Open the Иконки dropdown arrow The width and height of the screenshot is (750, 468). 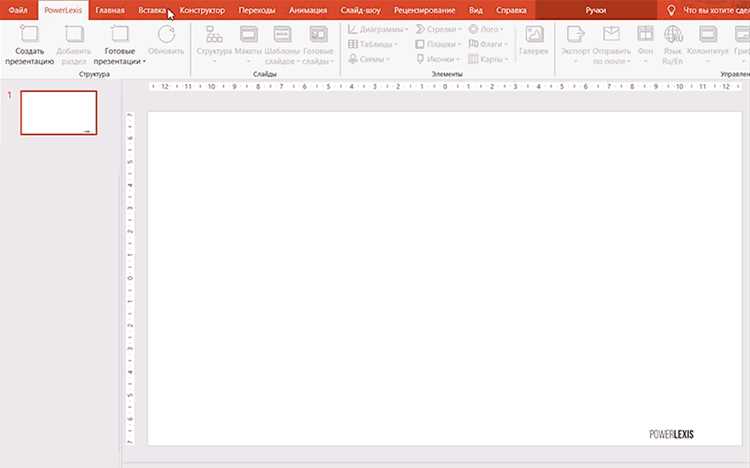tap(458, 59)
